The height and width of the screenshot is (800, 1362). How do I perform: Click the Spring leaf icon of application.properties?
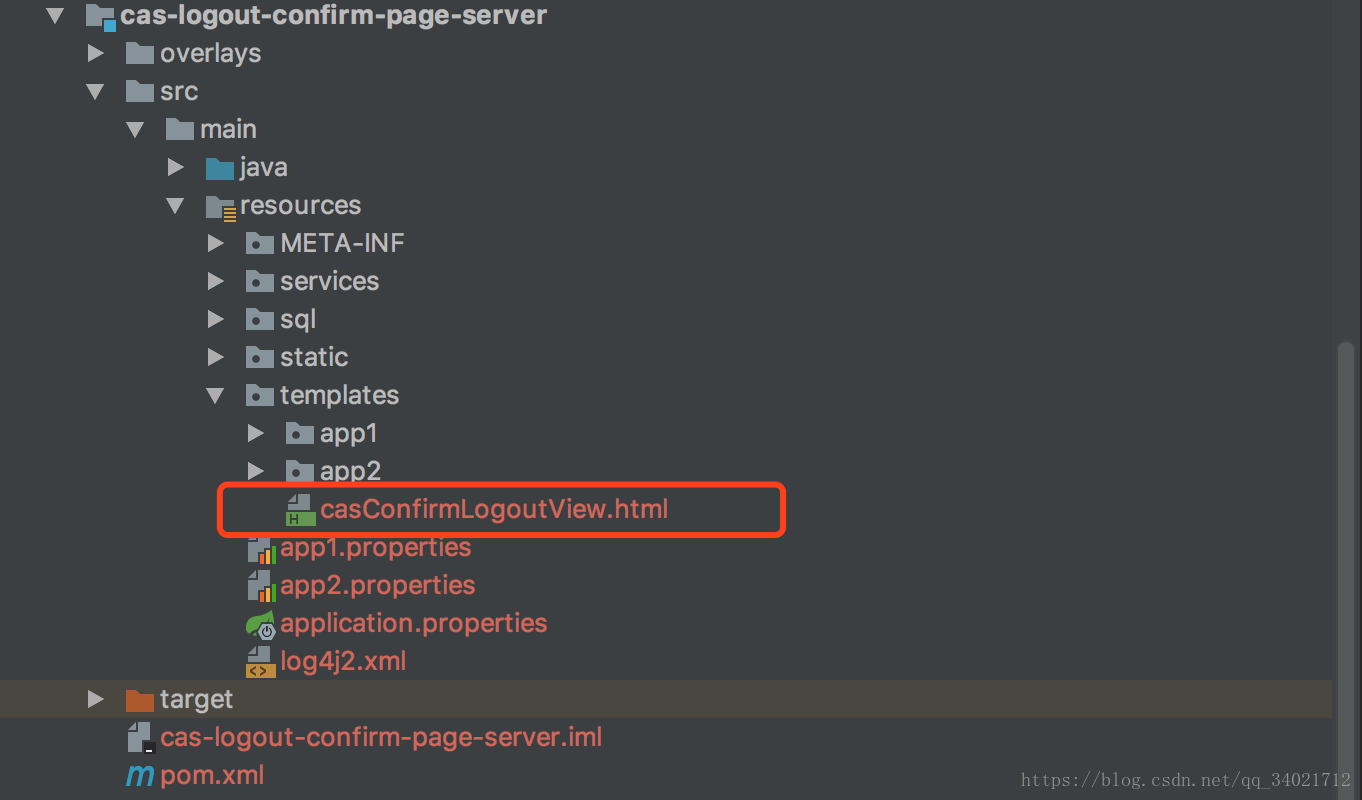click(x=261, y=625)
